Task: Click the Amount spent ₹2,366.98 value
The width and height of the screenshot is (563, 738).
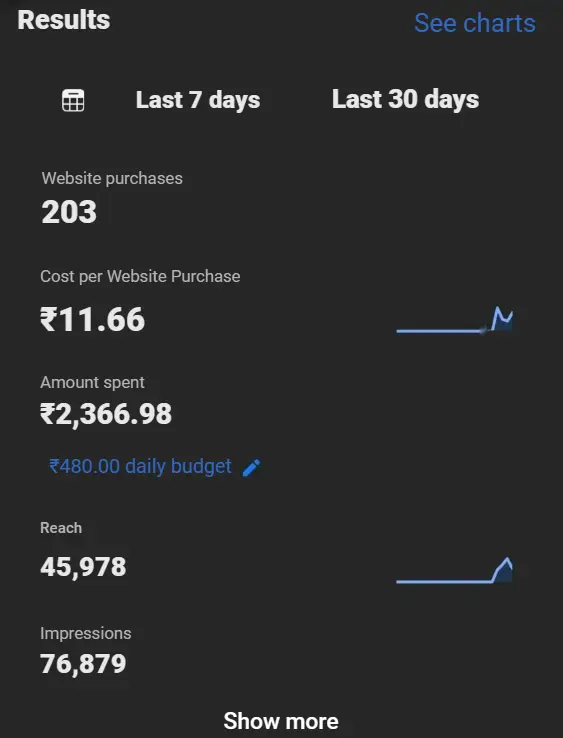Action: pos(106,414)
